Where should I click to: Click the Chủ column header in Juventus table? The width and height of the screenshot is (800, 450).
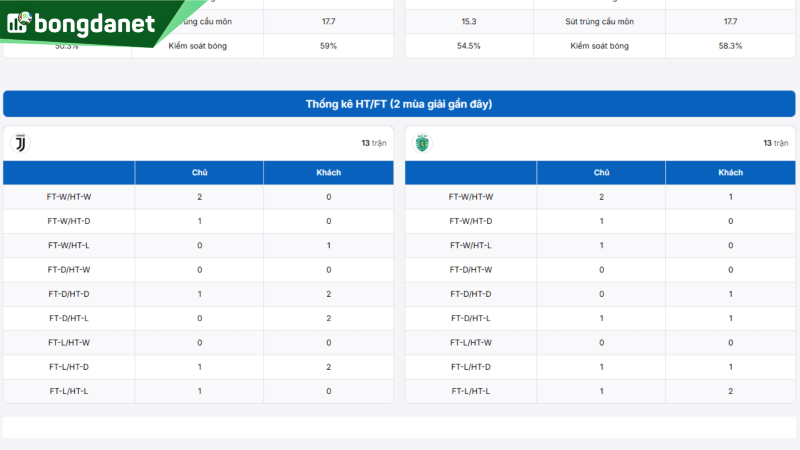click(199, 172)
